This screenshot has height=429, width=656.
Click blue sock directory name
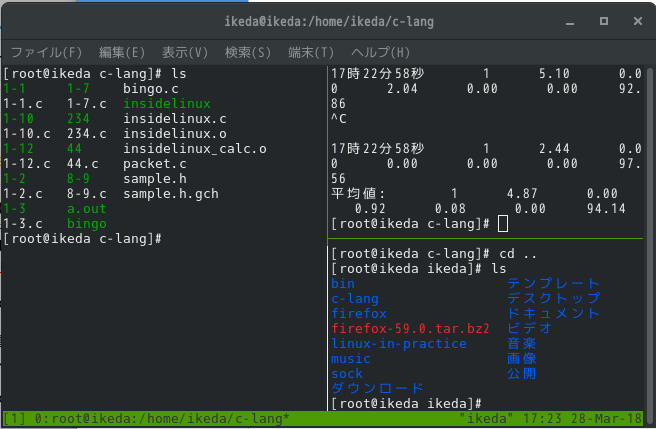(x=347, y=374)
